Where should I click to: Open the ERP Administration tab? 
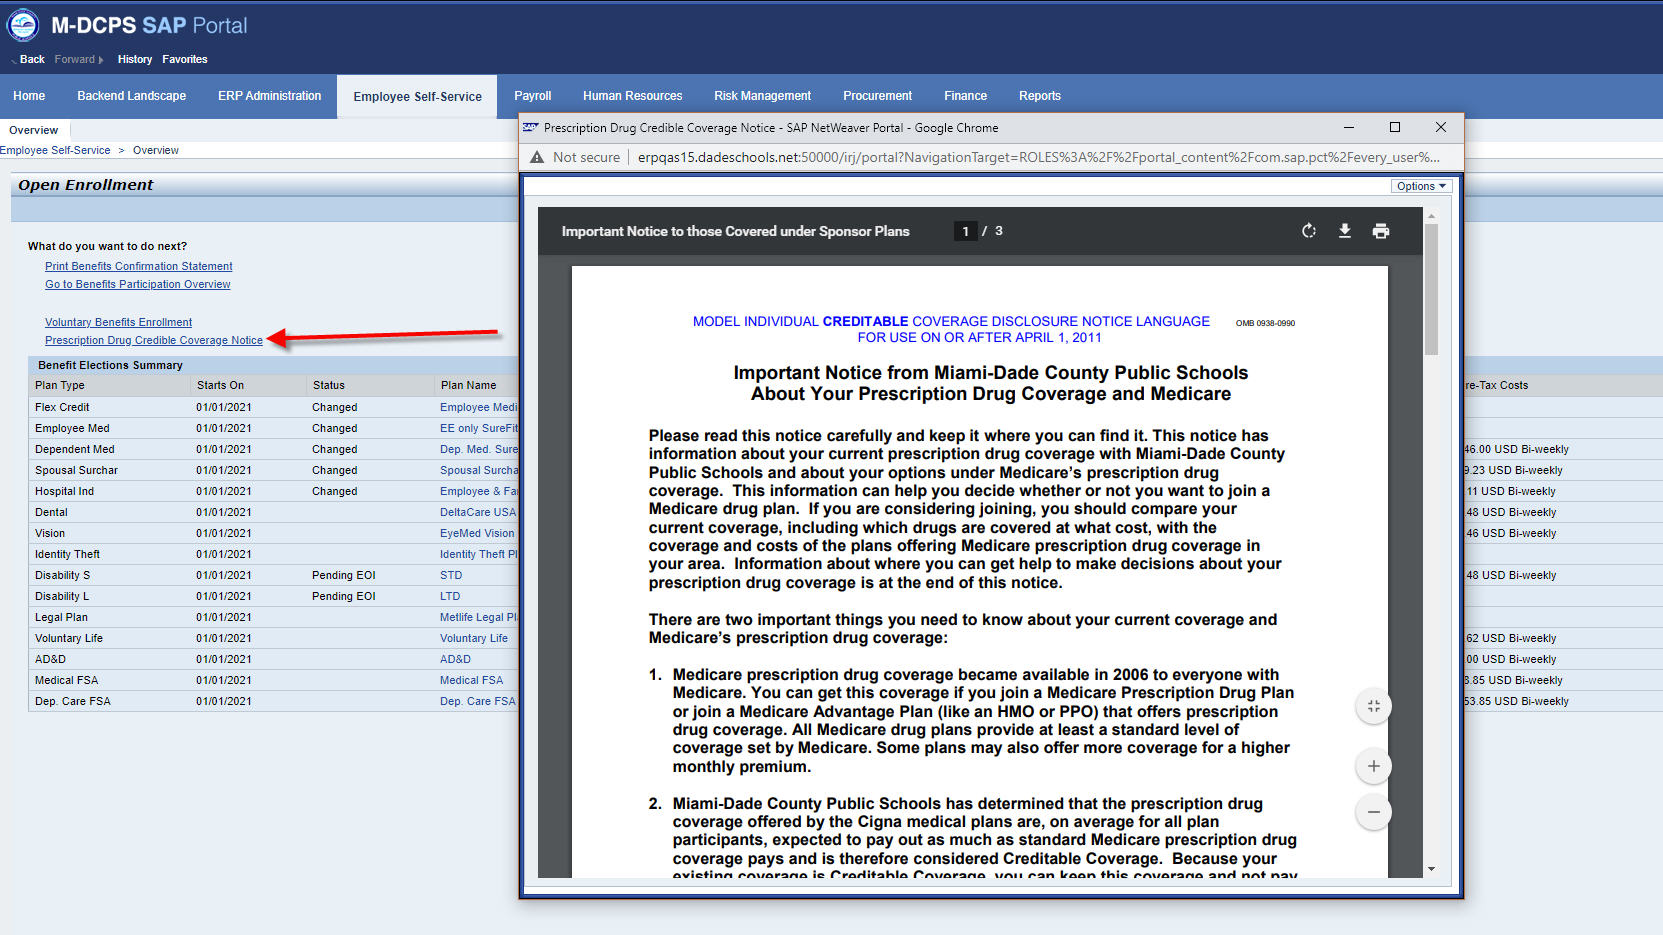pyautogui.click(x=270, y=96)
